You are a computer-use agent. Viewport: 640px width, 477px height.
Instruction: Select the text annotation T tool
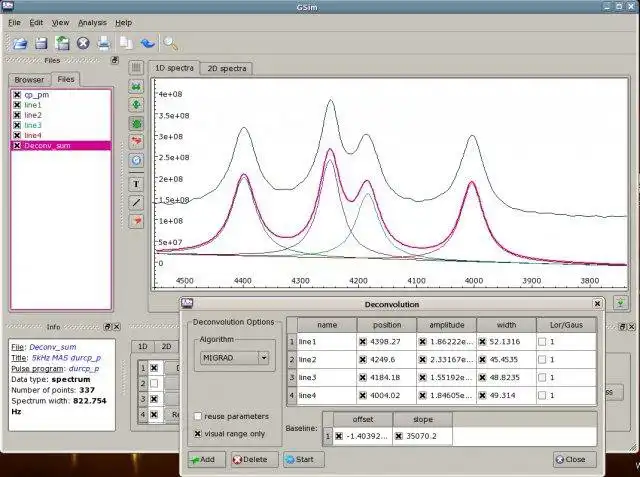coord(137,184)
